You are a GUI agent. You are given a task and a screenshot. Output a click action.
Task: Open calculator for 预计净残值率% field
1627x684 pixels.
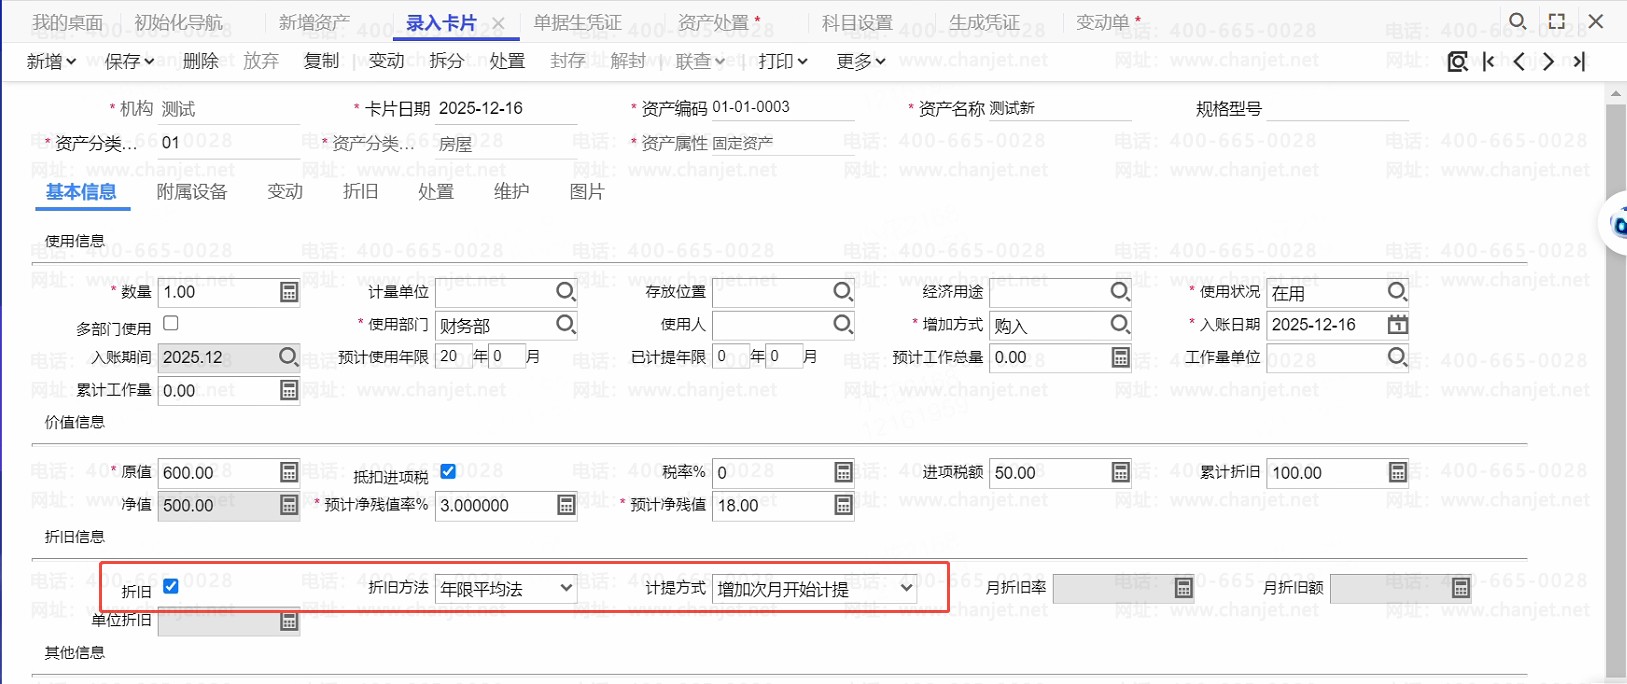(x=566, y=505)
